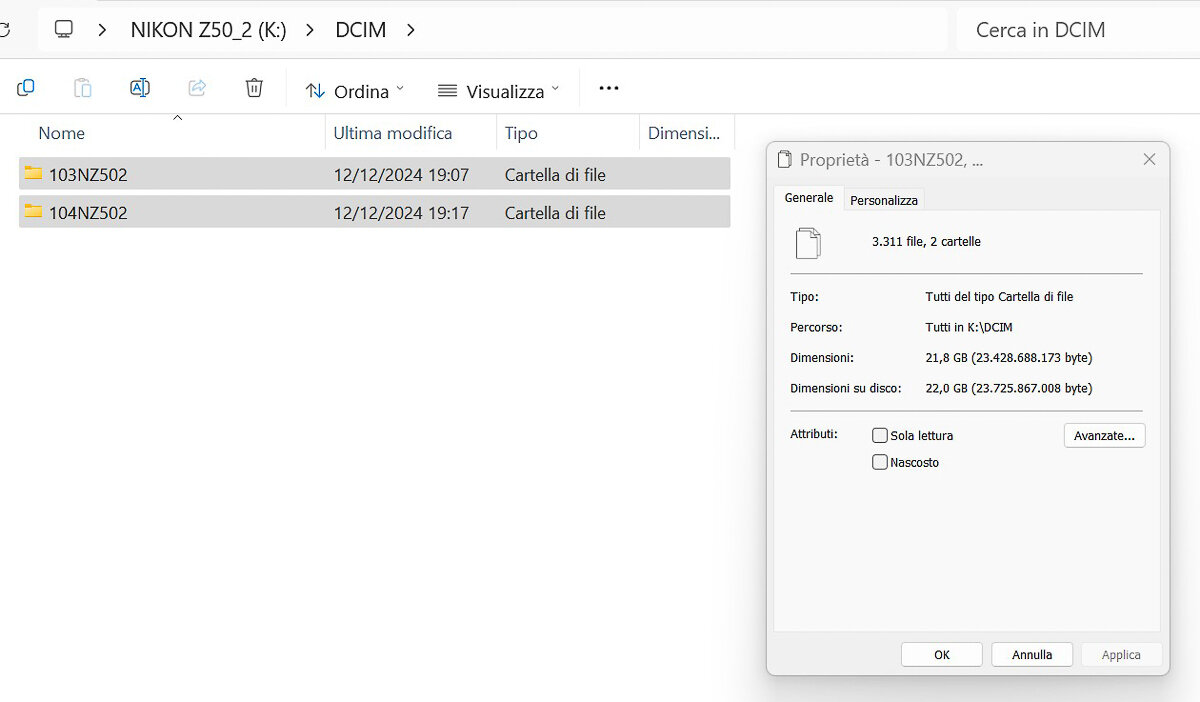1200x702 pixels.
Task: Expand the chevron after DCIM in the path
Action: pyautogui.click(x=411, y=30)
